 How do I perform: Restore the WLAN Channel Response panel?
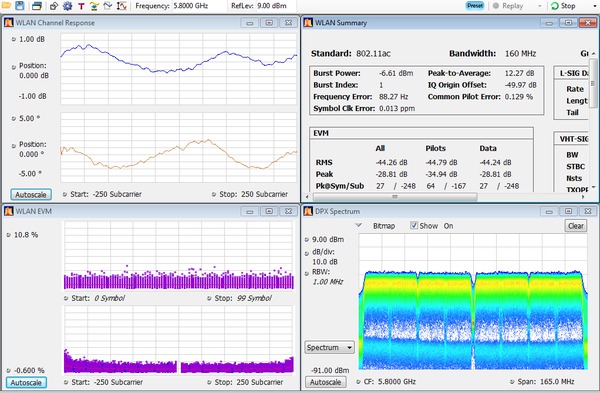tap(269, 23)
